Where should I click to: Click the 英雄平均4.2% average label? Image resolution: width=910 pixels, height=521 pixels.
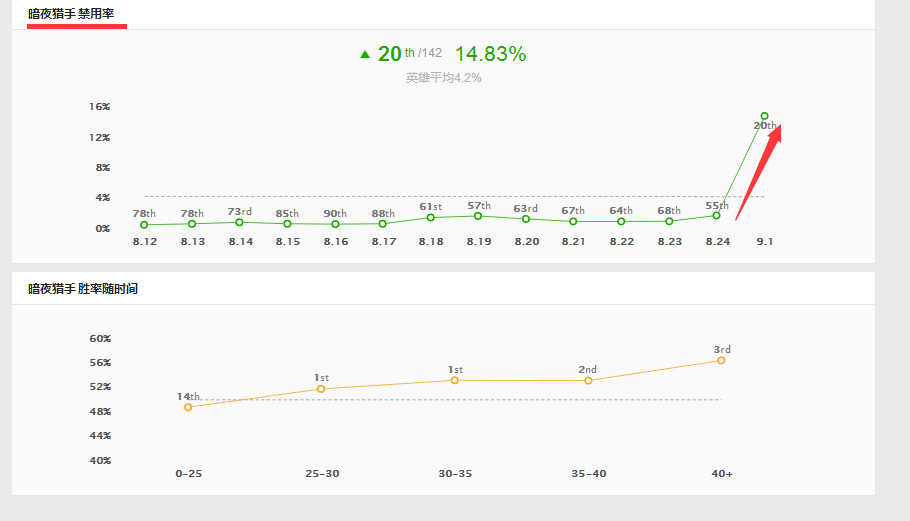(443, 78)
